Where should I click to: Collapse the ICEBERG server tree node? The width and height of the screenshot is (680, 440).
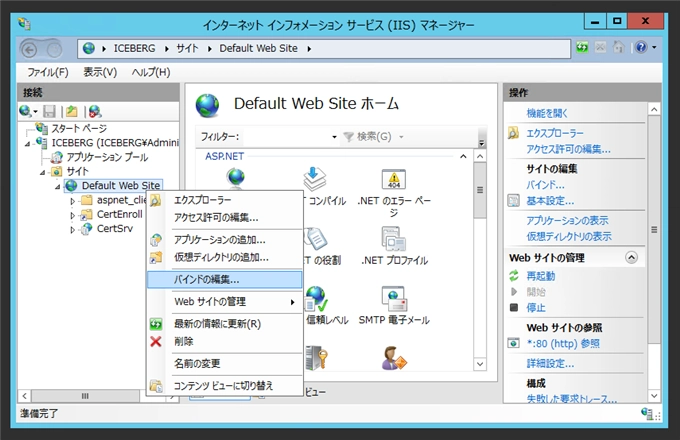point(27,144)
